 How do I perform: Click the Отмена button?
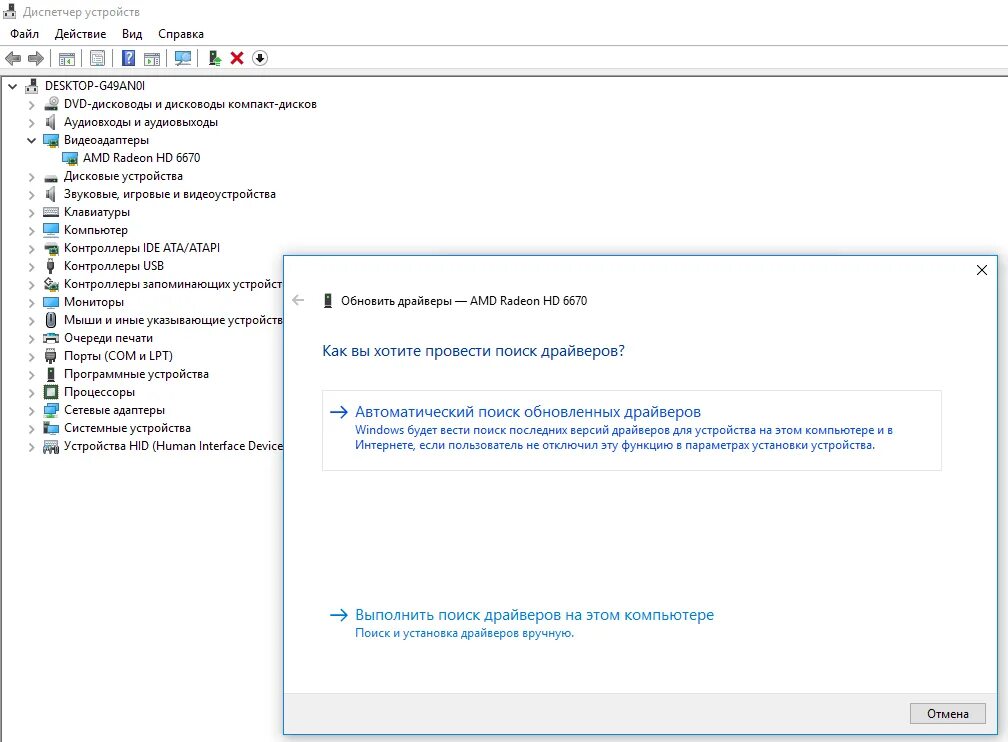coord(948,714)
